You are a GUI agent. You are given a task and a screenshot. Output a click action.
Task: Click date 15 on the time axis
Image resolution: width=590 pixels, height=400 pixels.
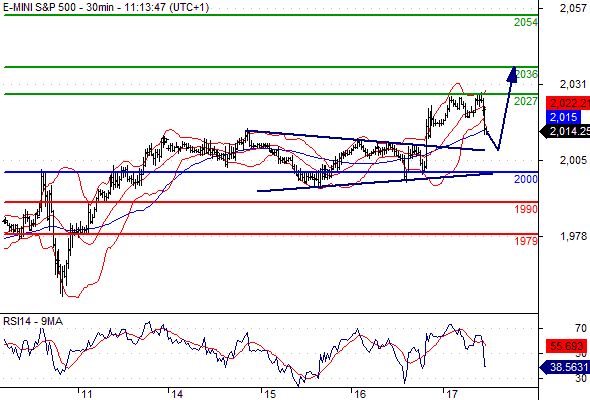pyautogui.click(x=270, y=394)
